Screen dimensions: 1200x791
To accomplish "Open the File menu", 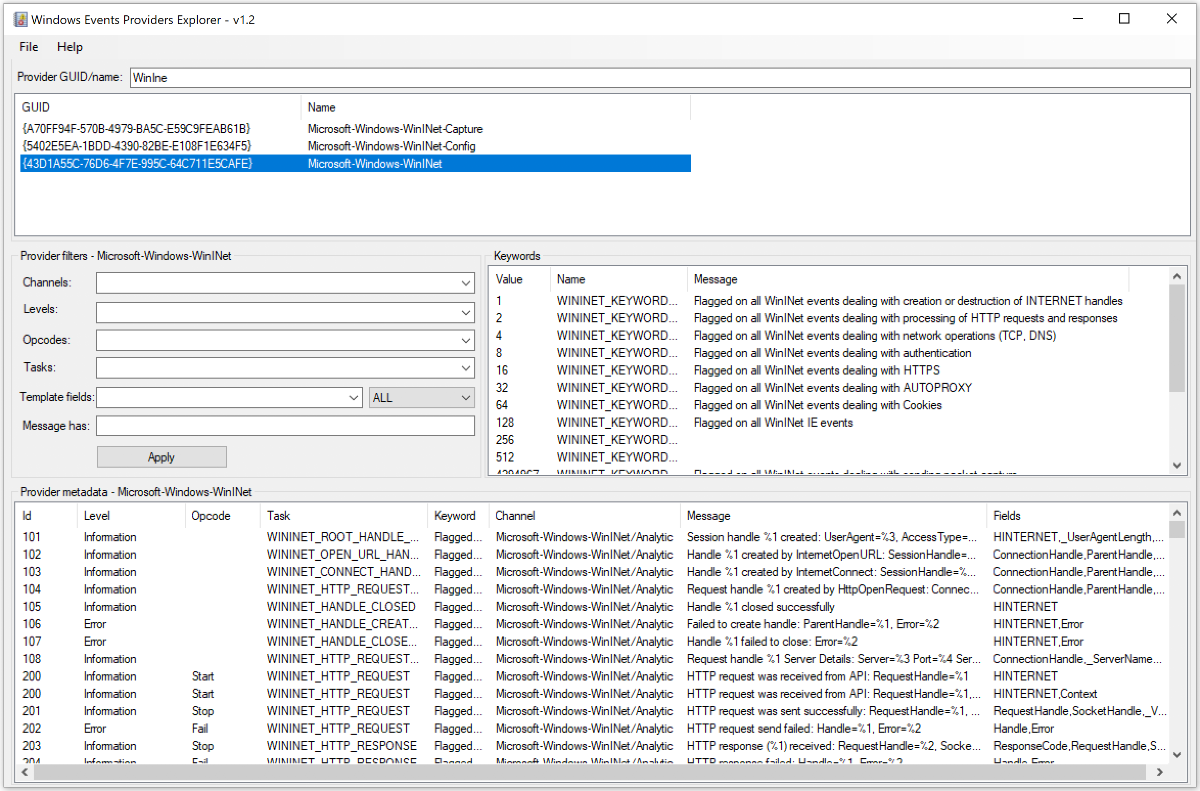I will coord(29,47).
